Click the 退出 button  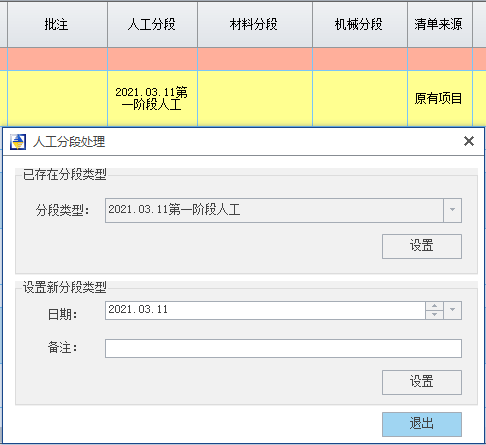(x=422, y=424)
